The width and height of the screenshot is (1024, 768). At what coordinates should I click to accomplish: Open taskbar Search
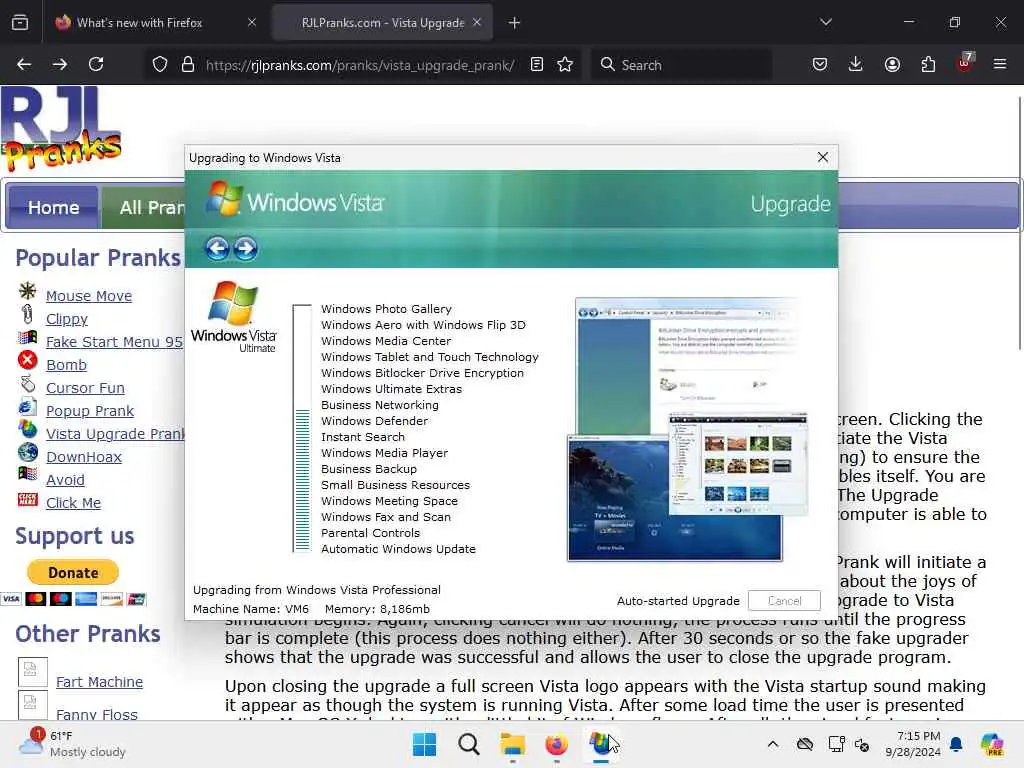[468, 744]
